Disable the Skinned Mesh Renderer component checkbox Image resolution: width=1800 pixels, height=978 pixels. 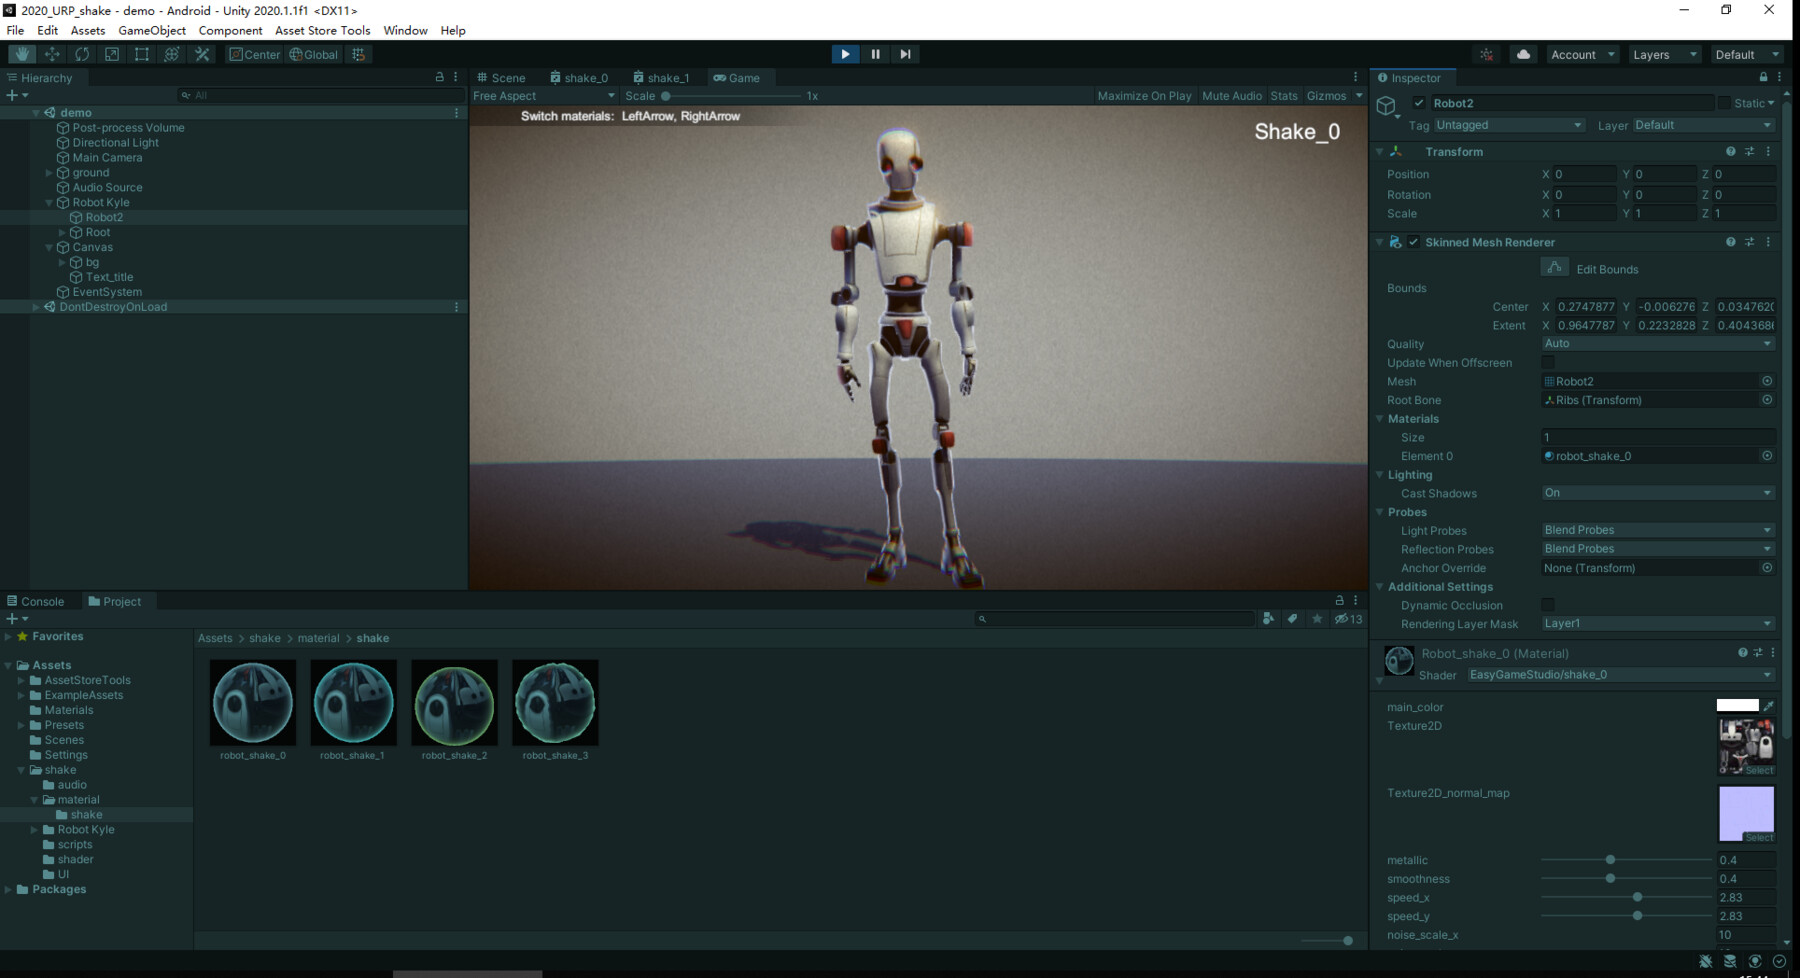(1414, 242)
